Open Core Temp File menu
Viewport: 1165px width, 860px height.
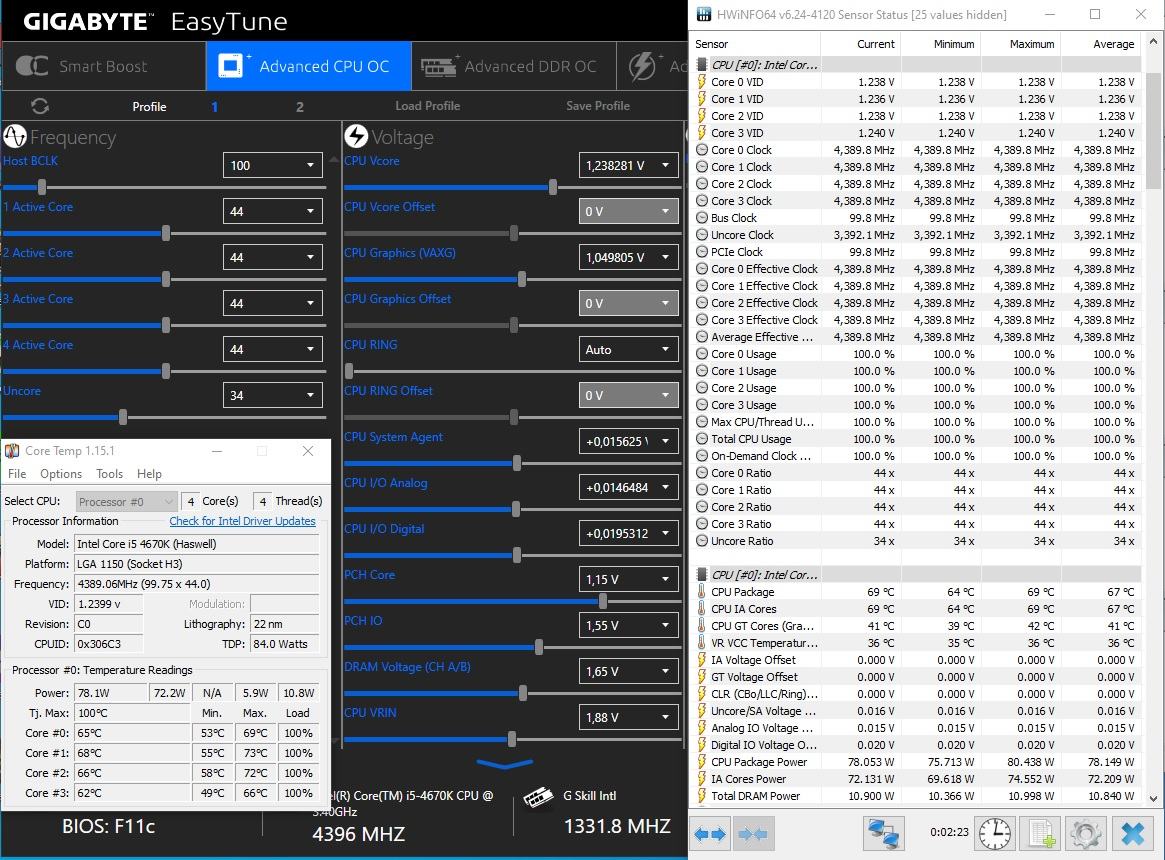17,473
